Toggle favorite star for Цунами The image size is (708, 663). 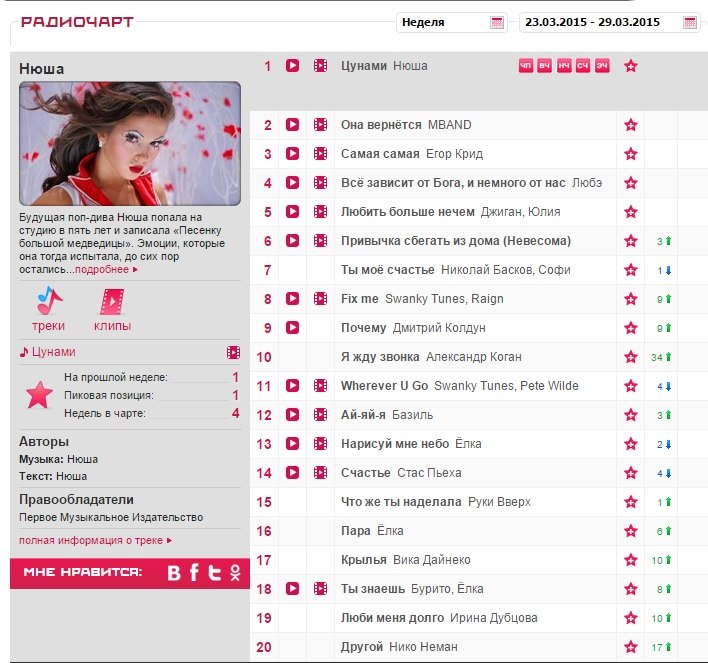[x=630, y=66]
